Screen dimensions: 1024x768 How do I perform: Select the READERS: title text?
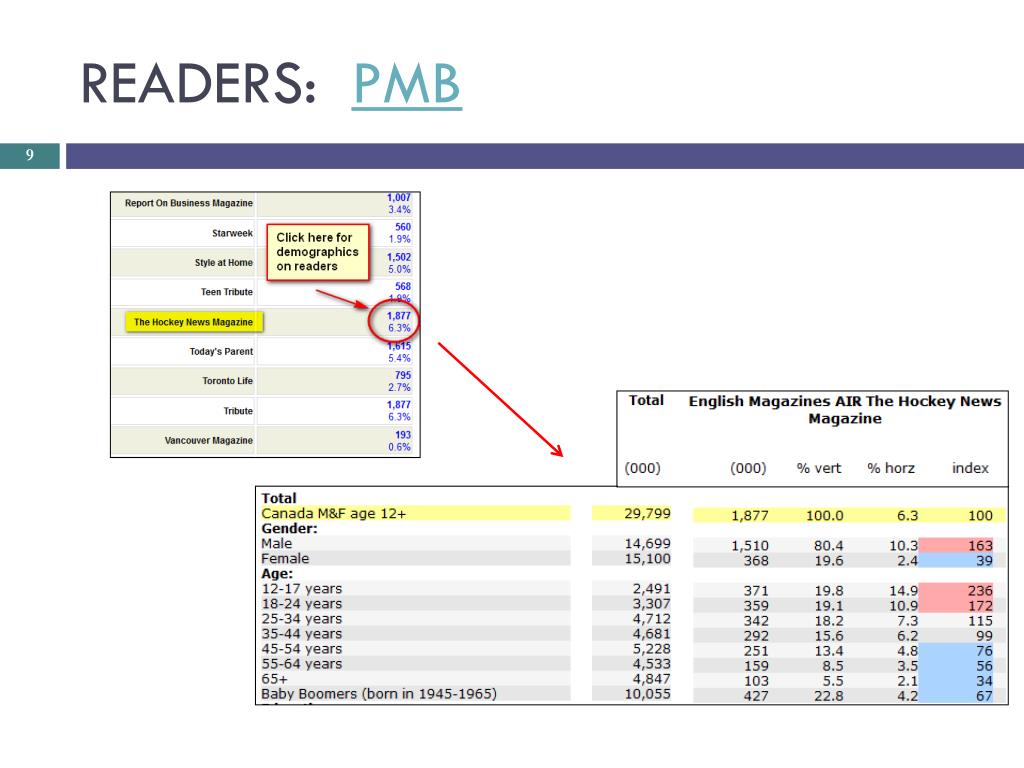199,84
